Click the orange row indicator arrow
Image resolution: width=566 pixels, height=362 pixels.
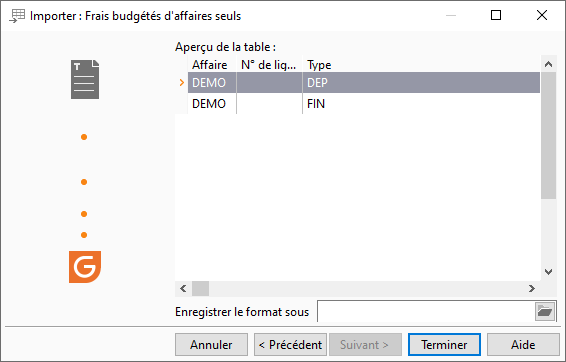point(182,83)
